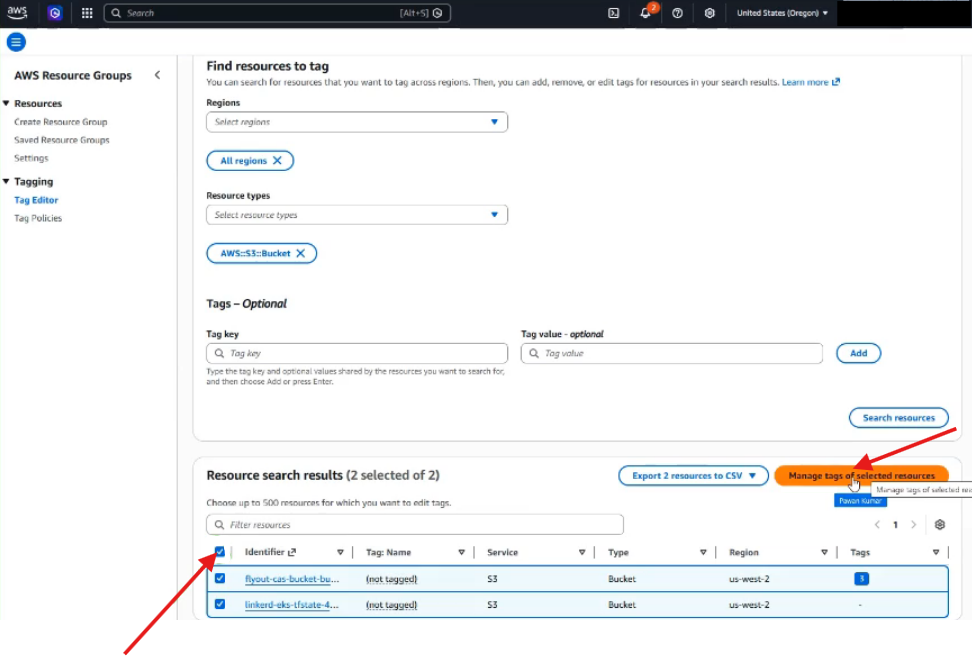Toggle the select-all header checkbox

tap(219, 551)
